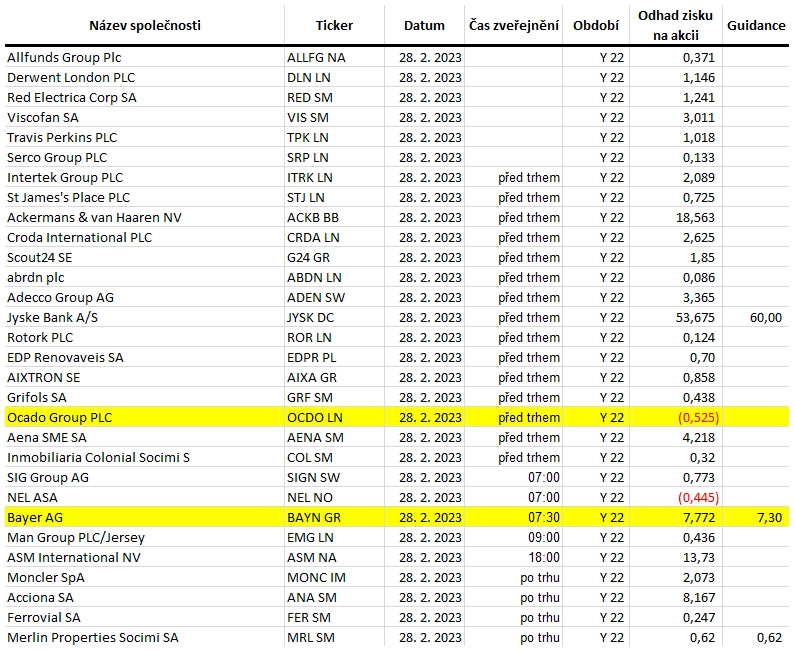This screenshot has width=795, height=651.
Task: Select the '09:00' publication time
Action: tap(544, 538)
